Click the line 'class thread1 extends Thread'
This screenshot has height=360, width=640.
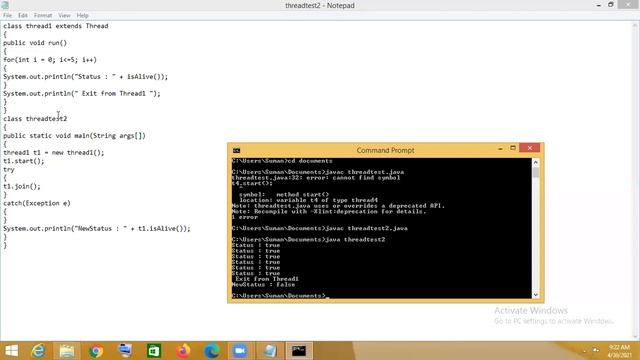56,26
